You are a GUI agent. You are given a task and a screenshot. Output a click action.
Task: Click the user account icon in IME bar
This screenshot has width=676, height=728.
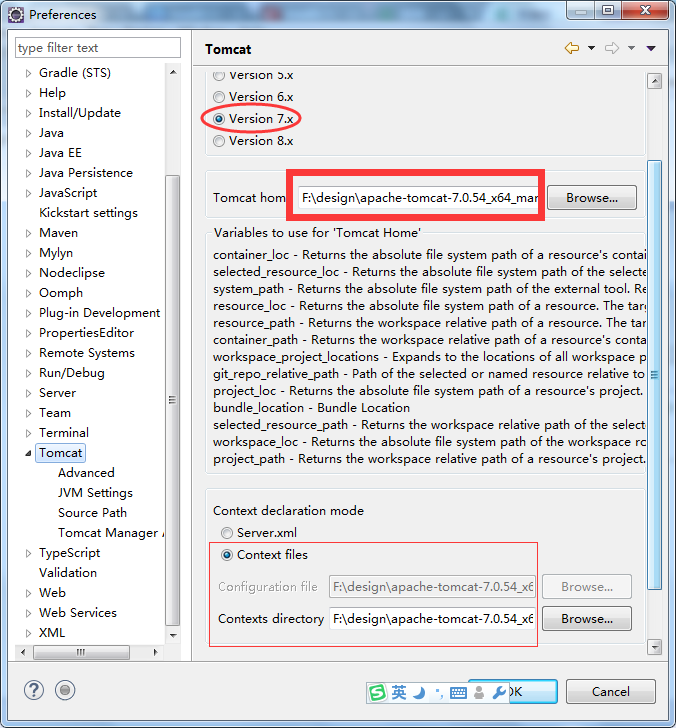[x=479, y=693]
